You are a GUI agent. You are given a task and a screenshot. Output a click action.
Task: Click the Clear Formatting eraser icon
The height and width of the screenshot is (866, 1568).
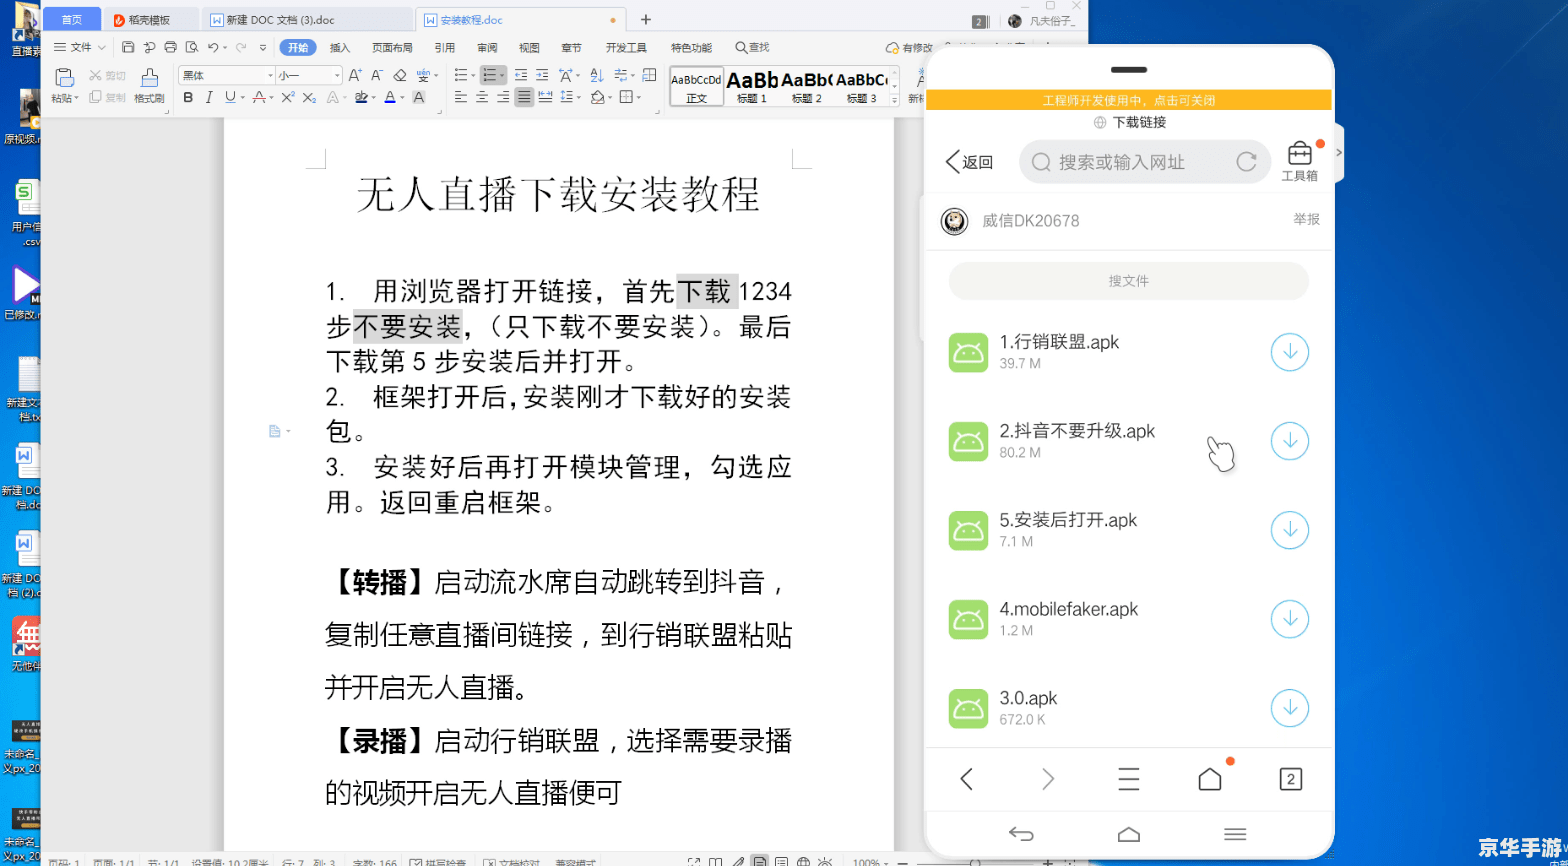click(x=400, y=75)
